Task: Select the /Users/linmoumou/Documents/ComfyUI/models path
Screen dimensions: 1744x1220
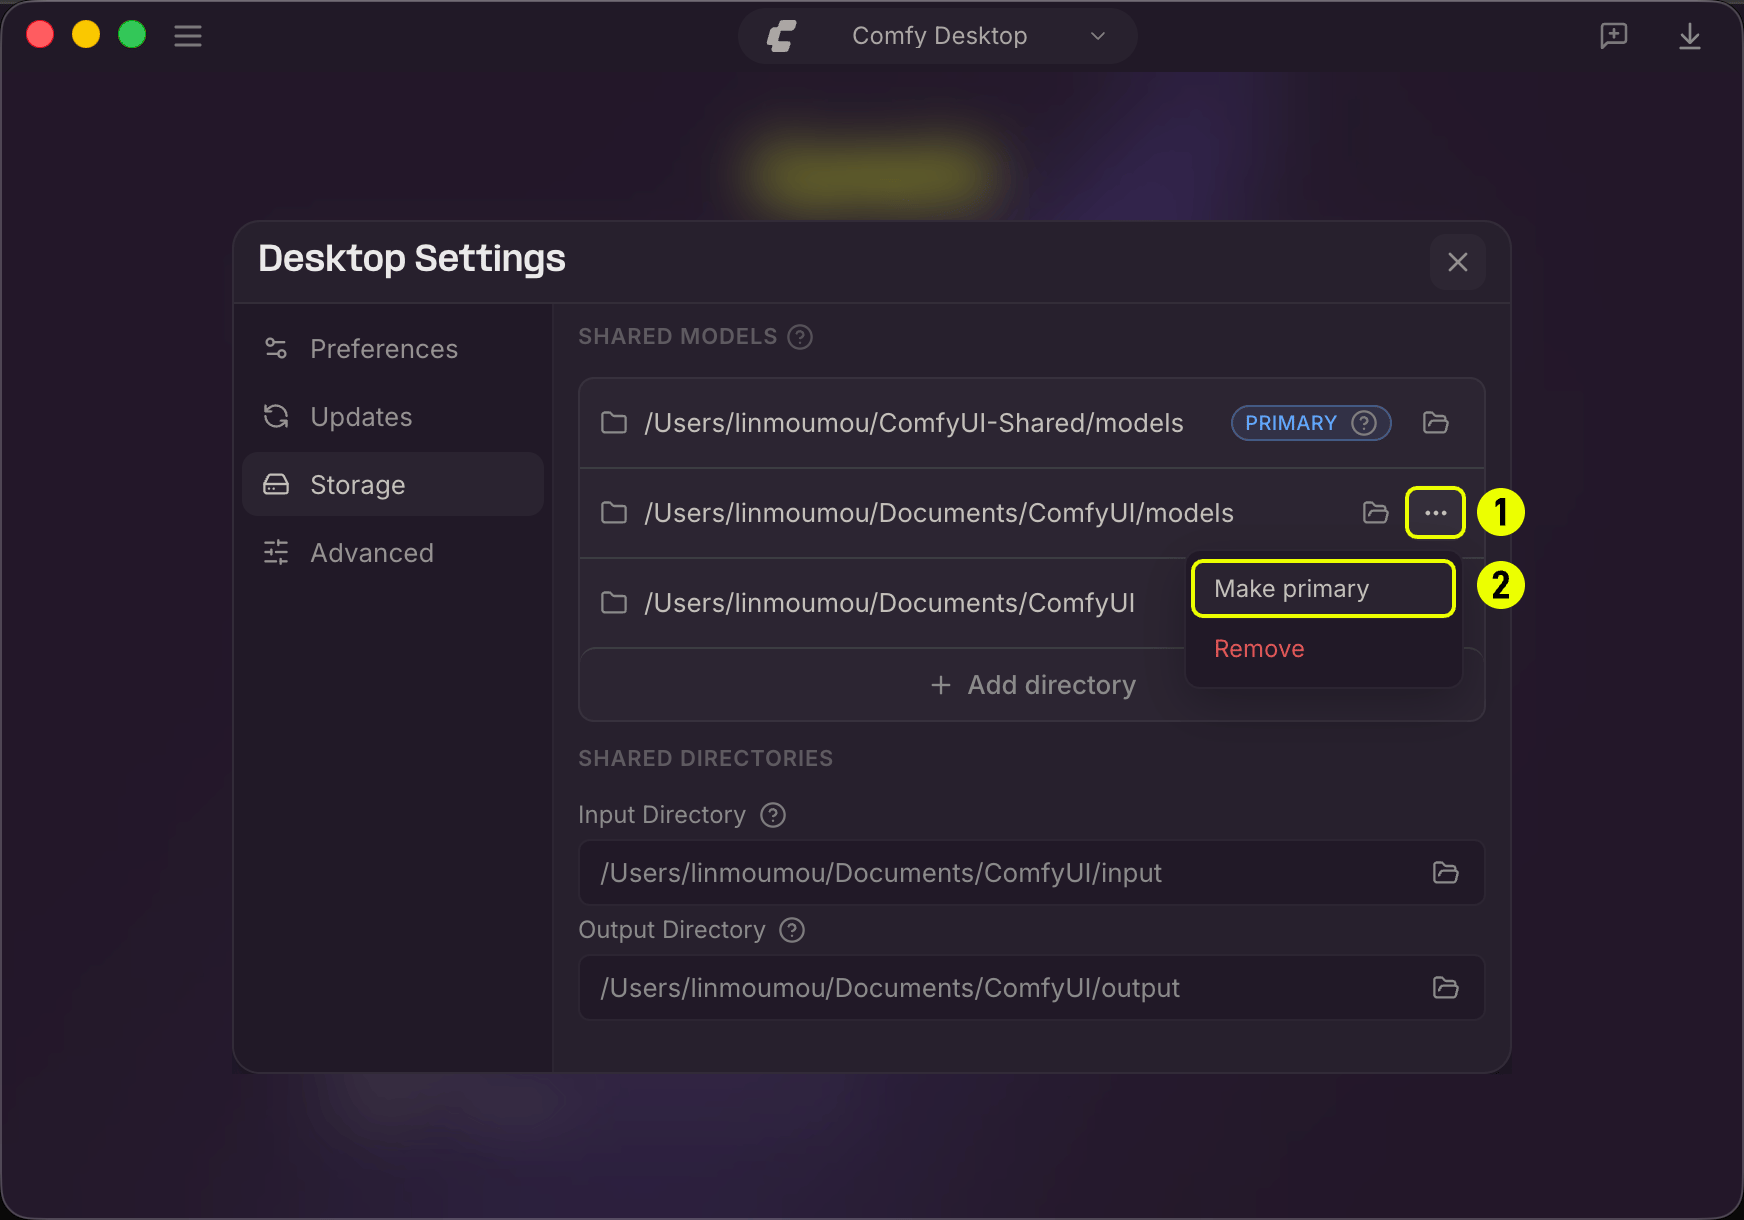Action: (938, 513)
